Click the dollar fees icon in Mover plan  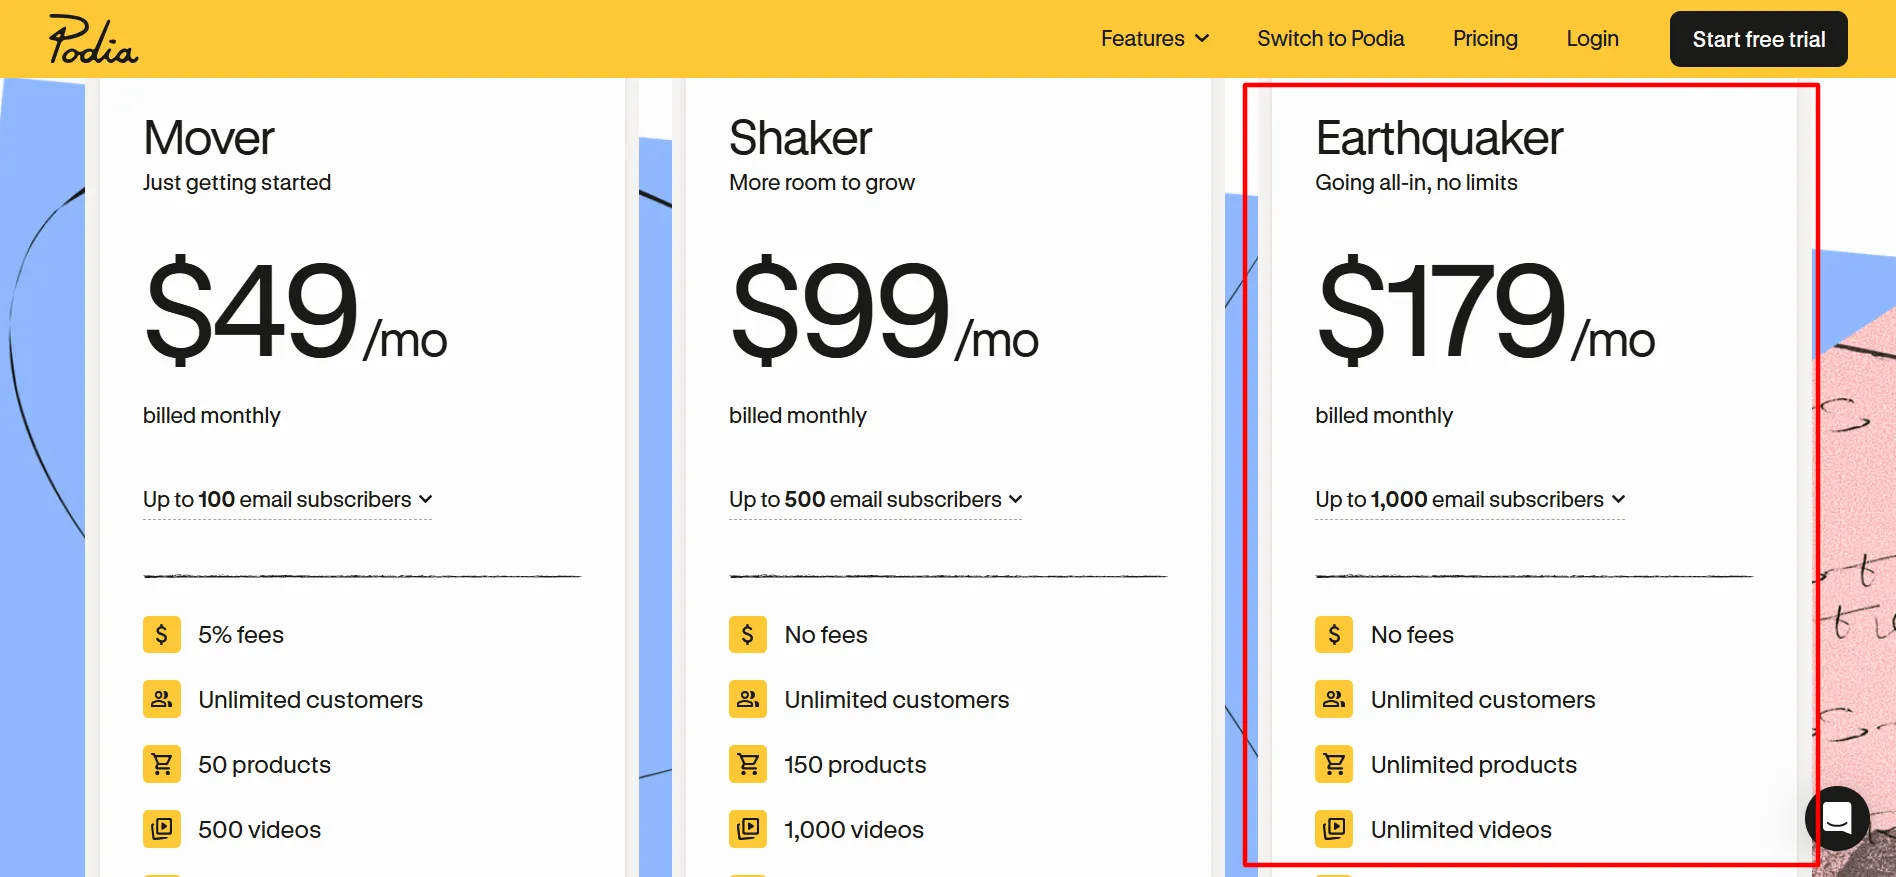tap(162, 634)
